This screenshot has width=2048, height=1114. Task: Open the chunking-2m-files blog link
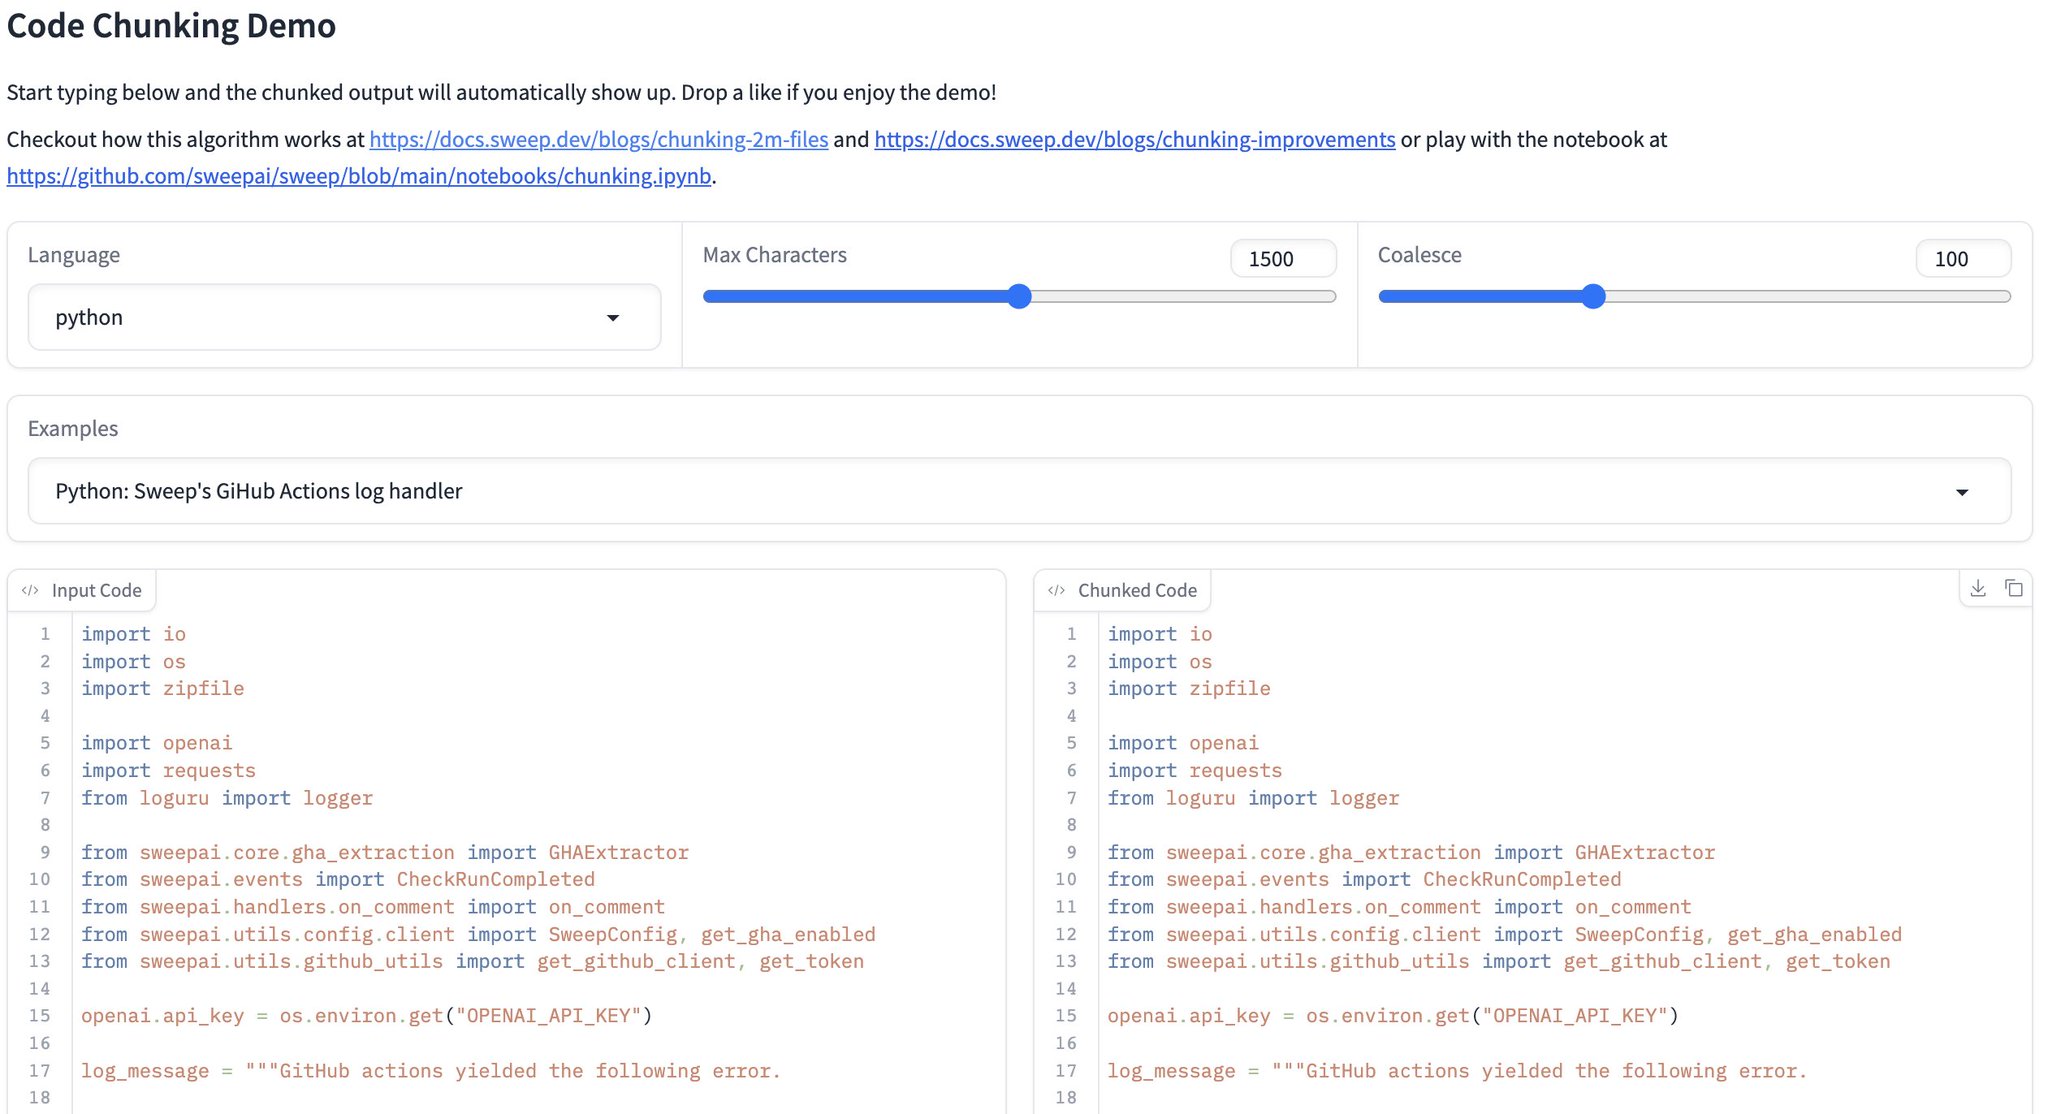[599, 139]
